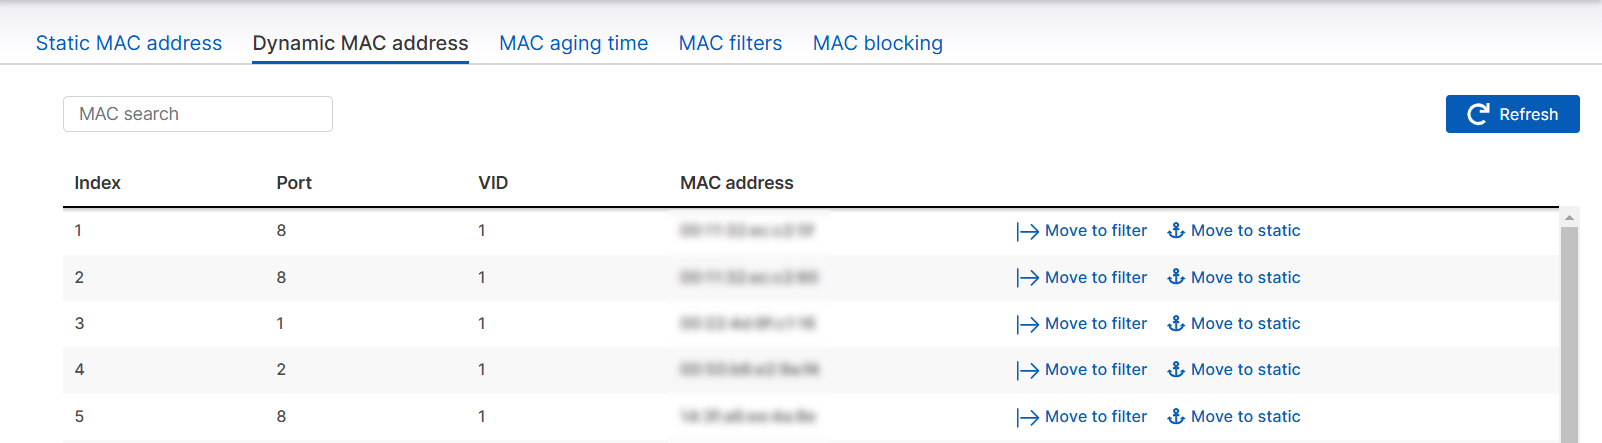1602x443 pixels.
Task: Click the arrow icon for row 1 filter
Action: 1027,232
